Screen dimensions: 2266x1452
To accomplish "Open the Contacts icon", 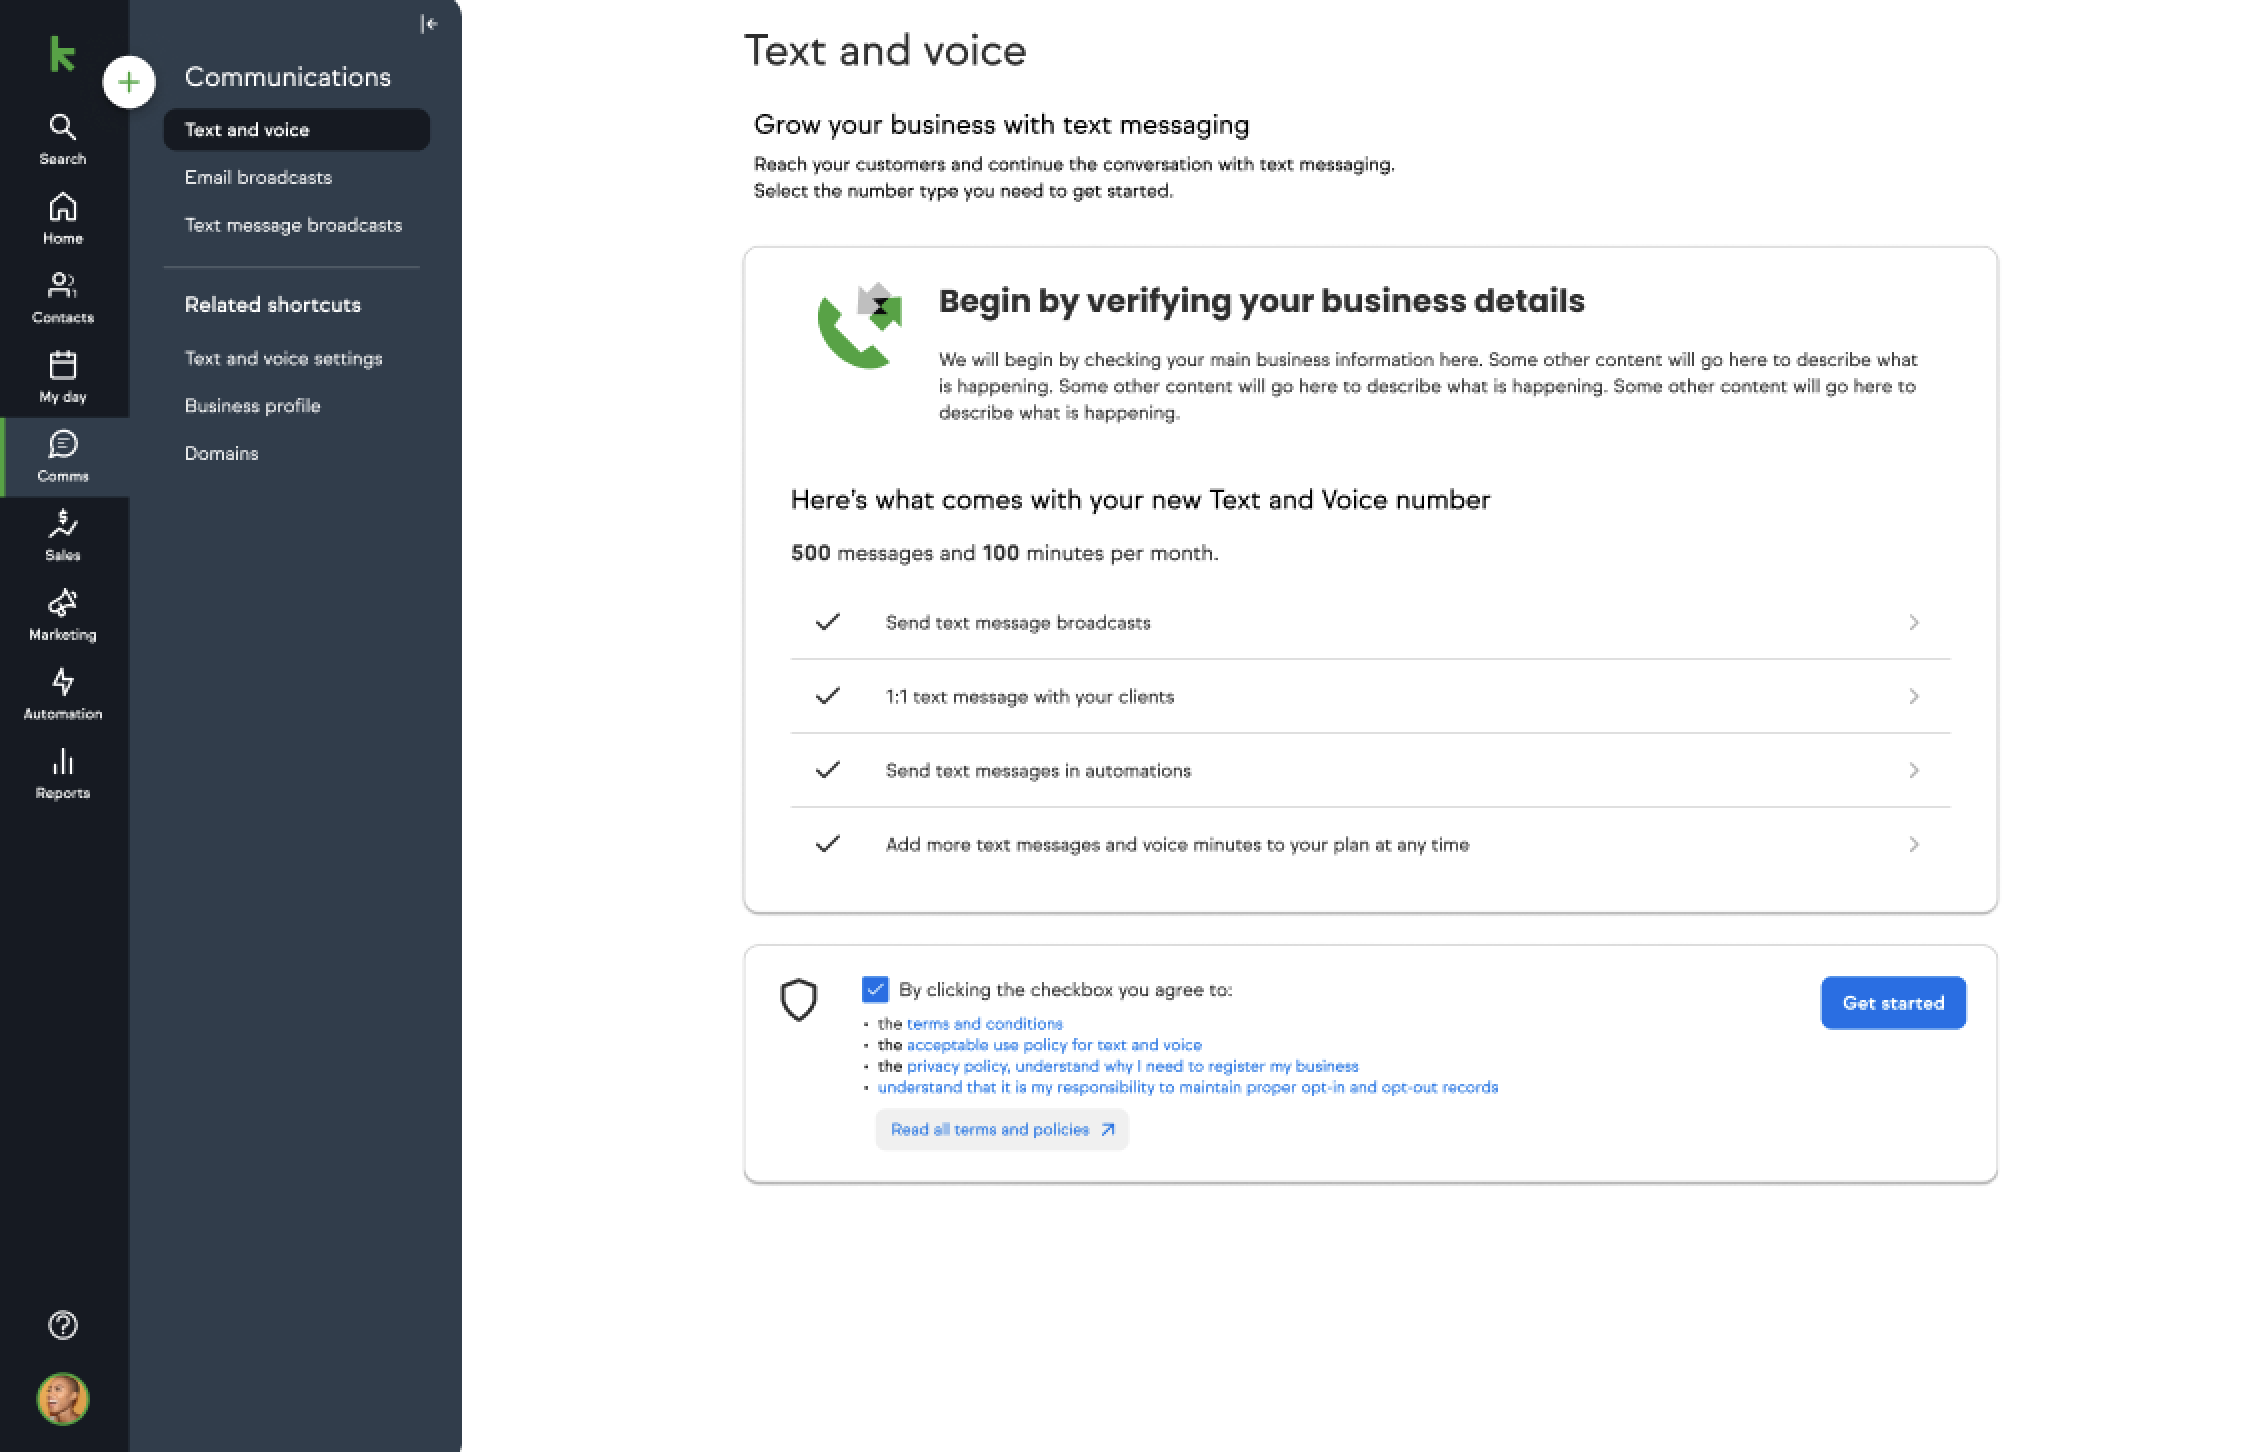I will point(62,286).
